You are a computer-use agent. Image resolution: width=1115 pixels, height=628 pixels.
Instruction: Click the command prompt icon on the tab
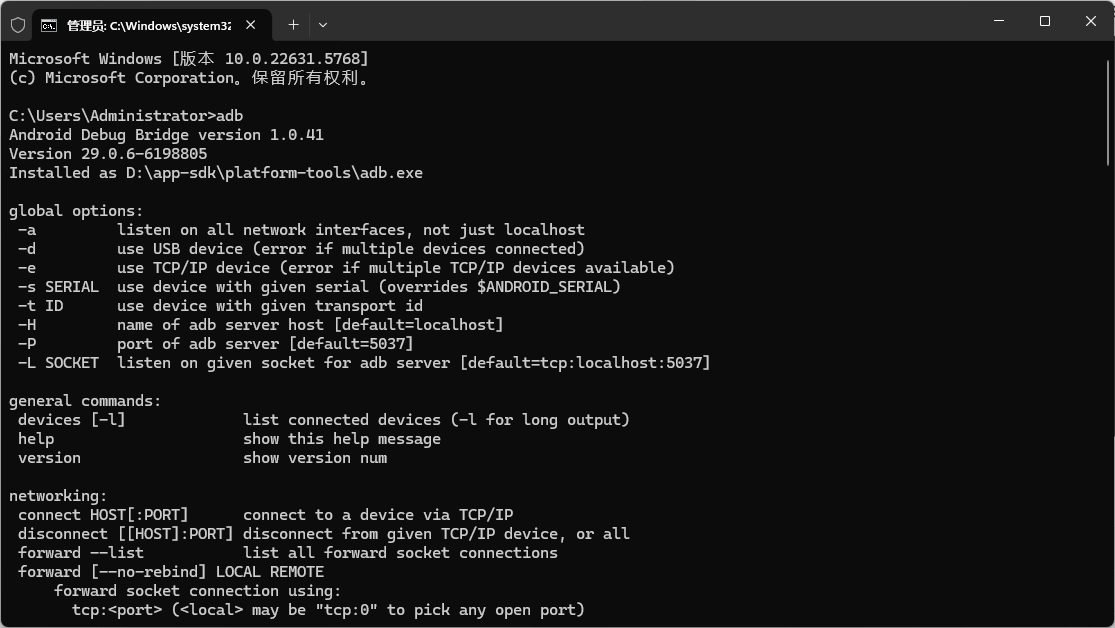48,25
